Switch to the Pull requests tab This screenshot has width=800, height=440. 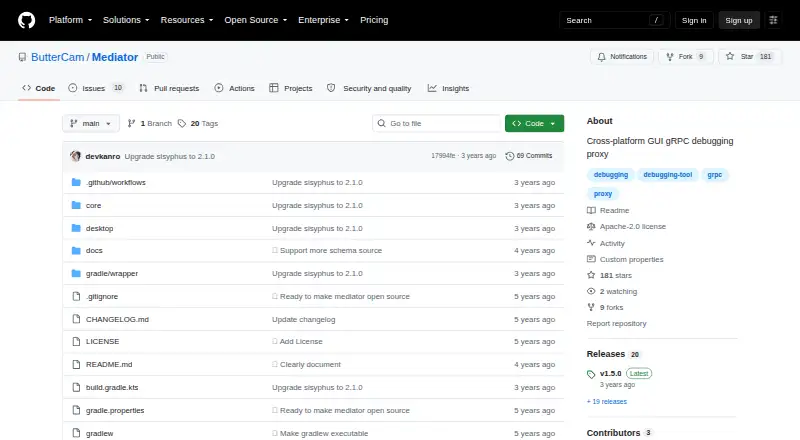pos(169,88)
